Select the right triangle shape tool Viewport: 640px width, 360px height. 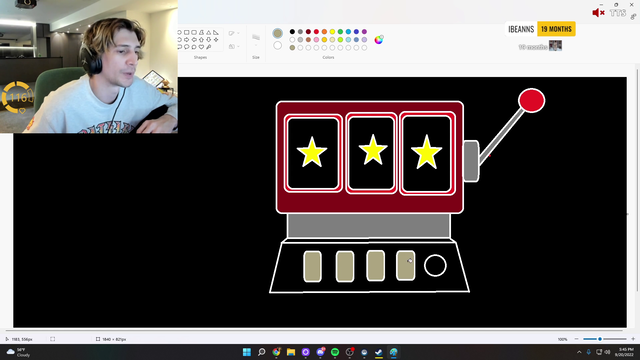pos(216,32)
